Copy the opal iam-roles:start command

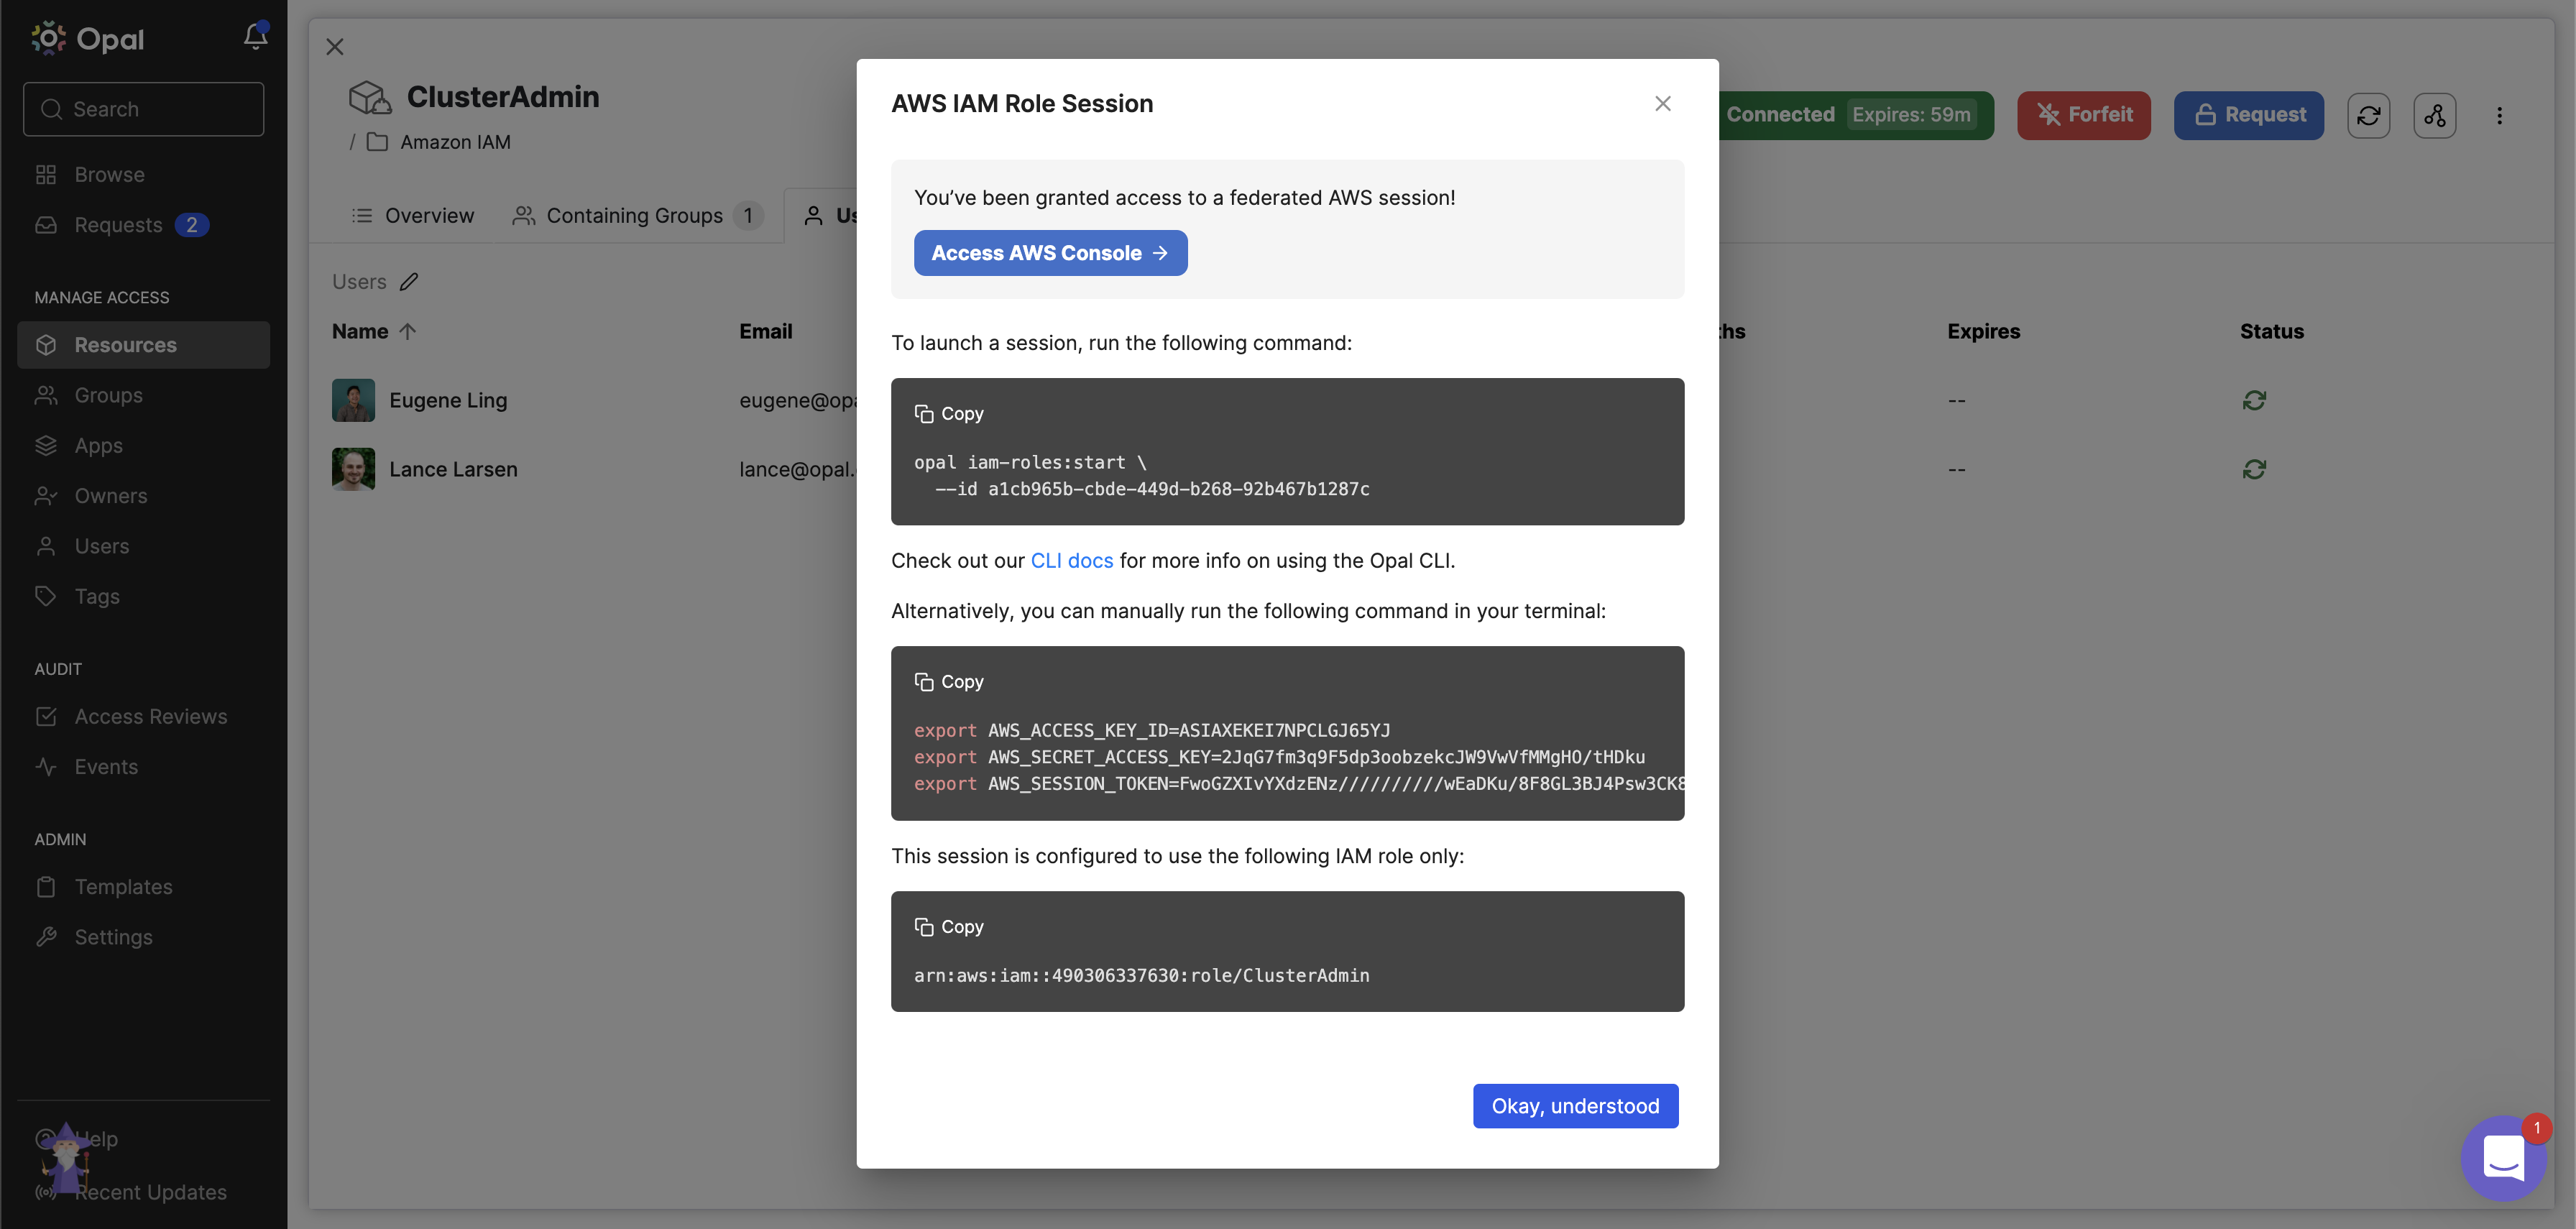(949, 413)
